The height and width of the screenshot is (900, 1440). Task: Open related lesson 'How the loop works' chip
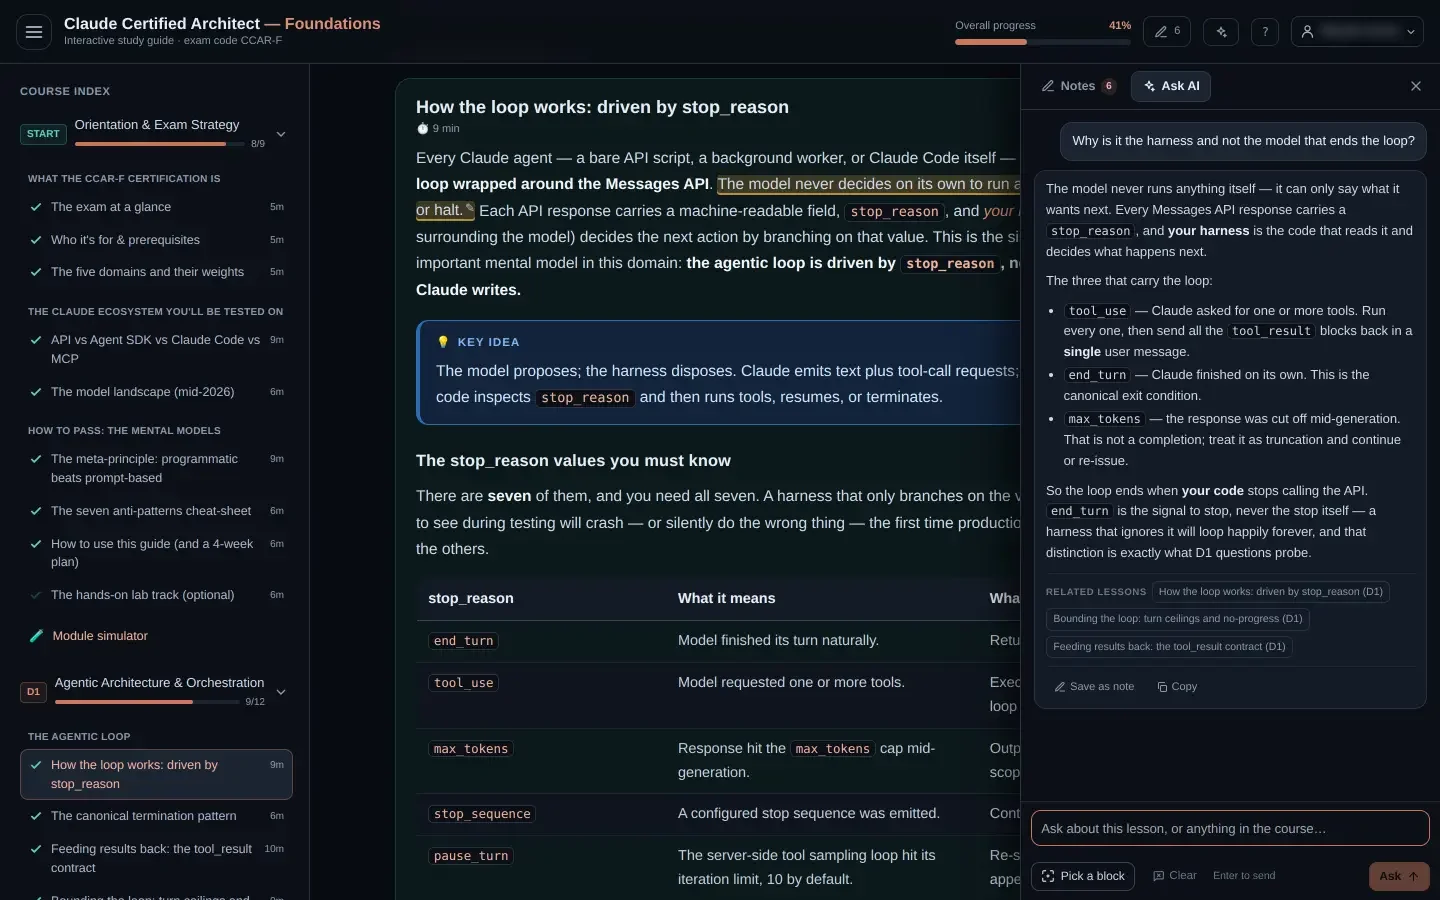1270,592
